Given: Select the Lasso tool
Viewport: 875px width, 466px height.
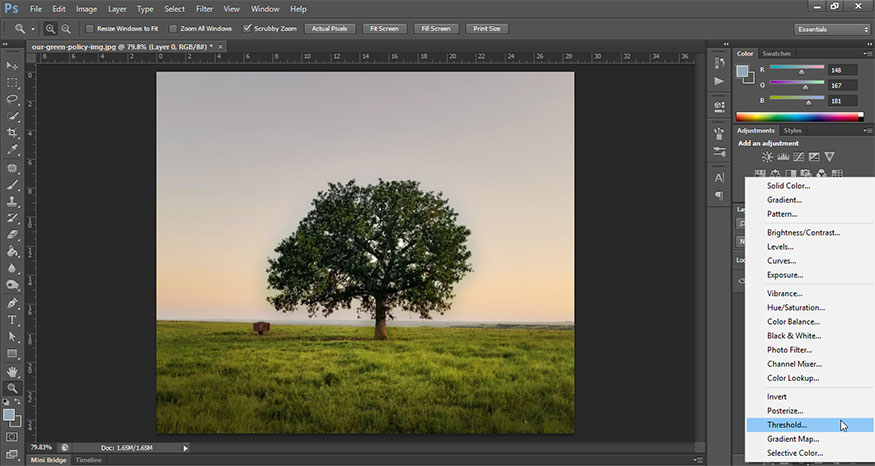Looking at the screenshot, I should point(13,100).
